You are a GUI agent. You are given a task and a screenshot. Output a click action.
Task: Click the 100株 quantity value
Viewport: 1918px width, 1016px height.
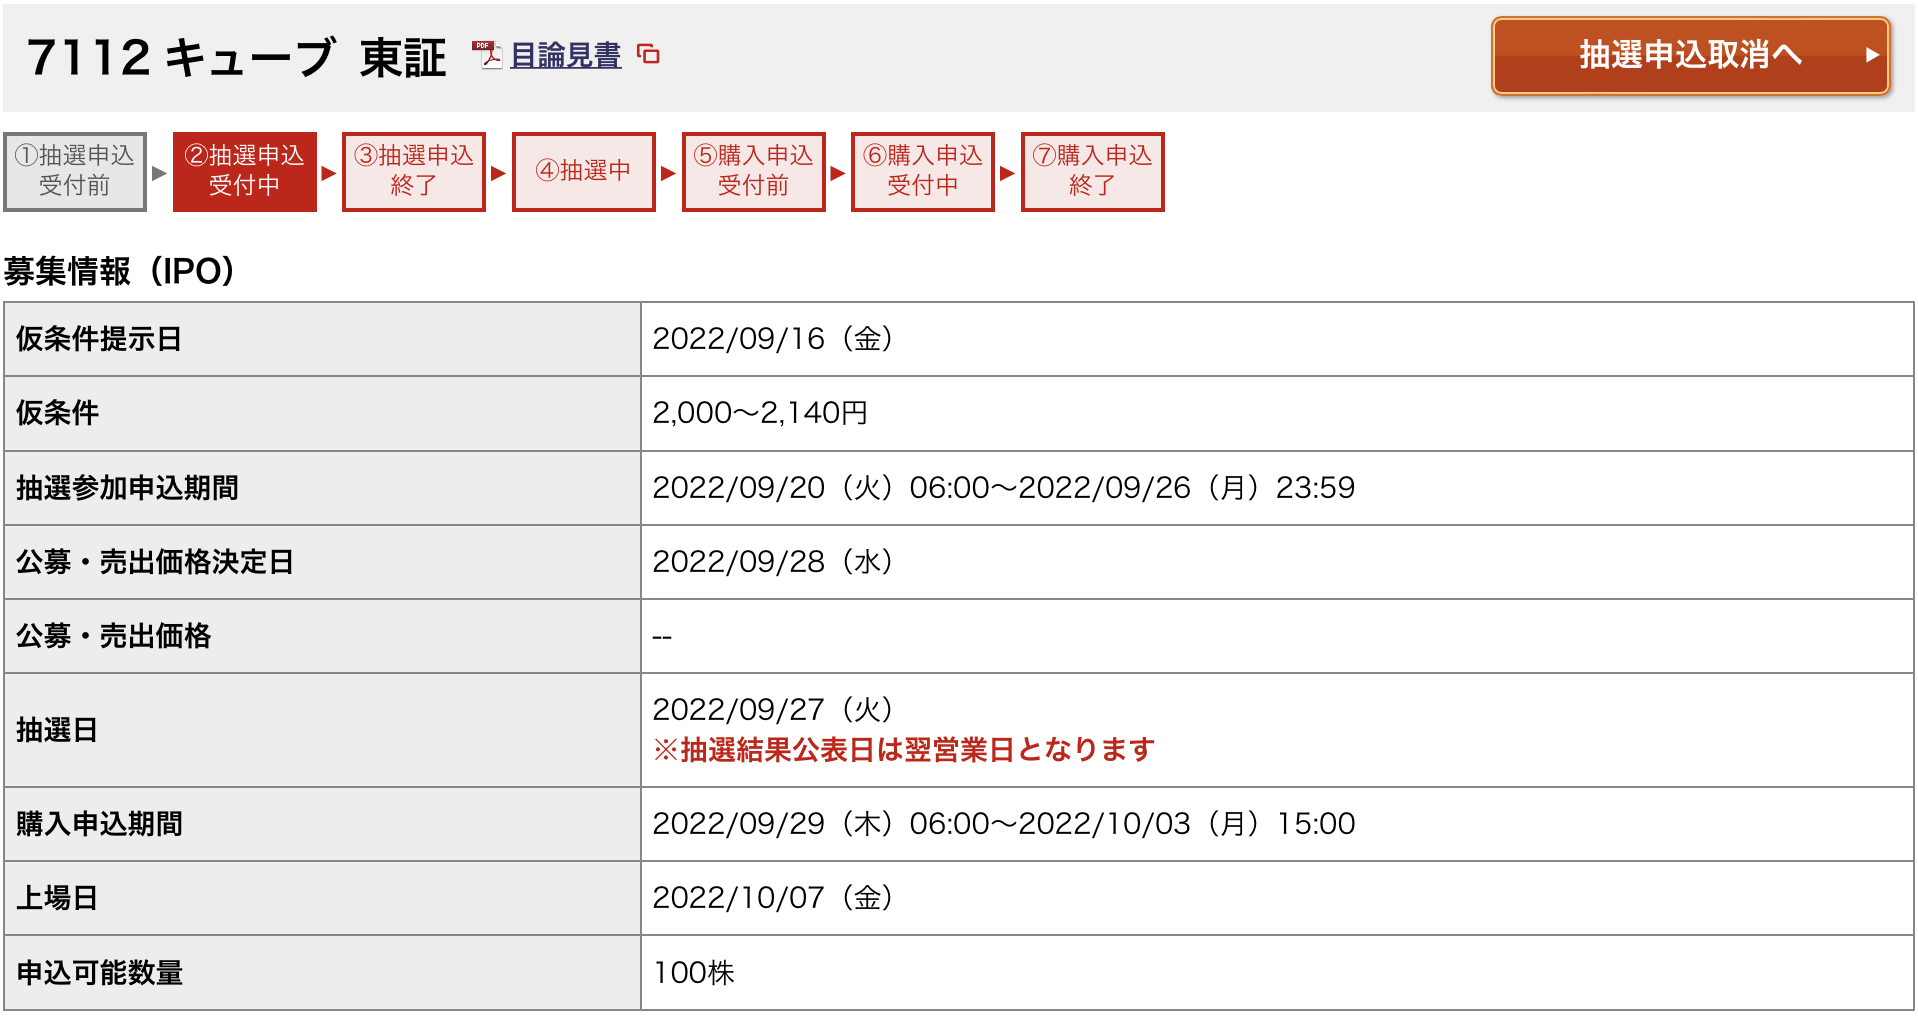pyautogui.click(x=694, y=972)
